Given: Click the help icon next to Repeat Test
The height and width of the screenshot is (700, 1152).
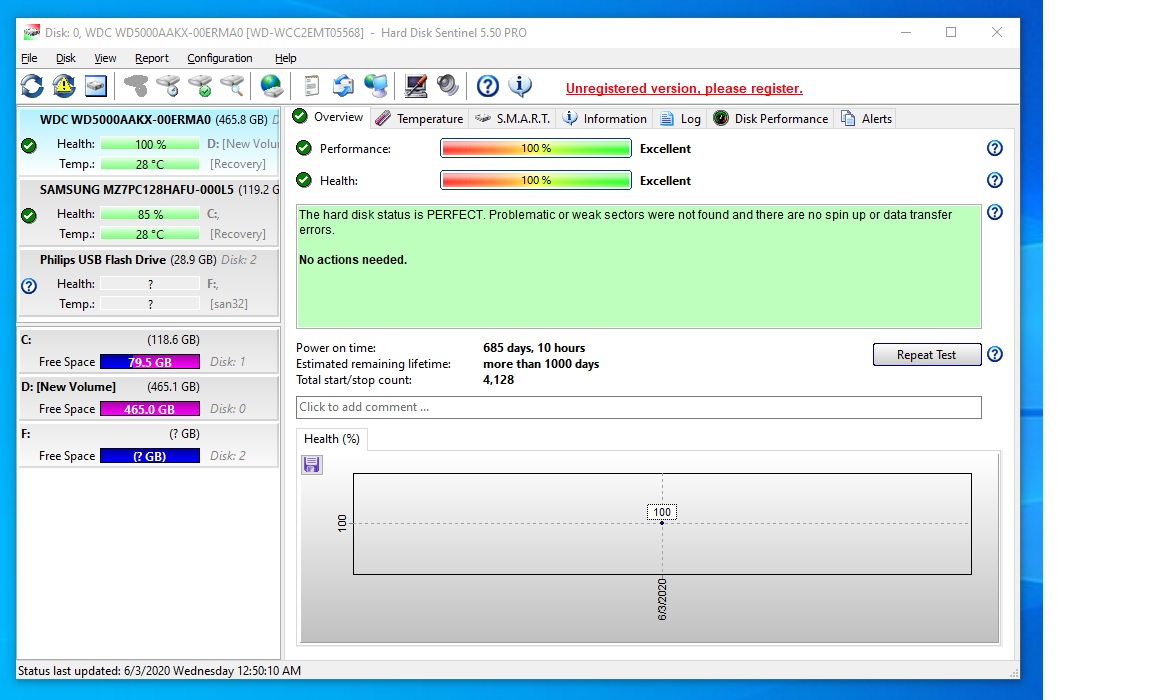Looking at the screenshot, I should (x=994, y=354).
